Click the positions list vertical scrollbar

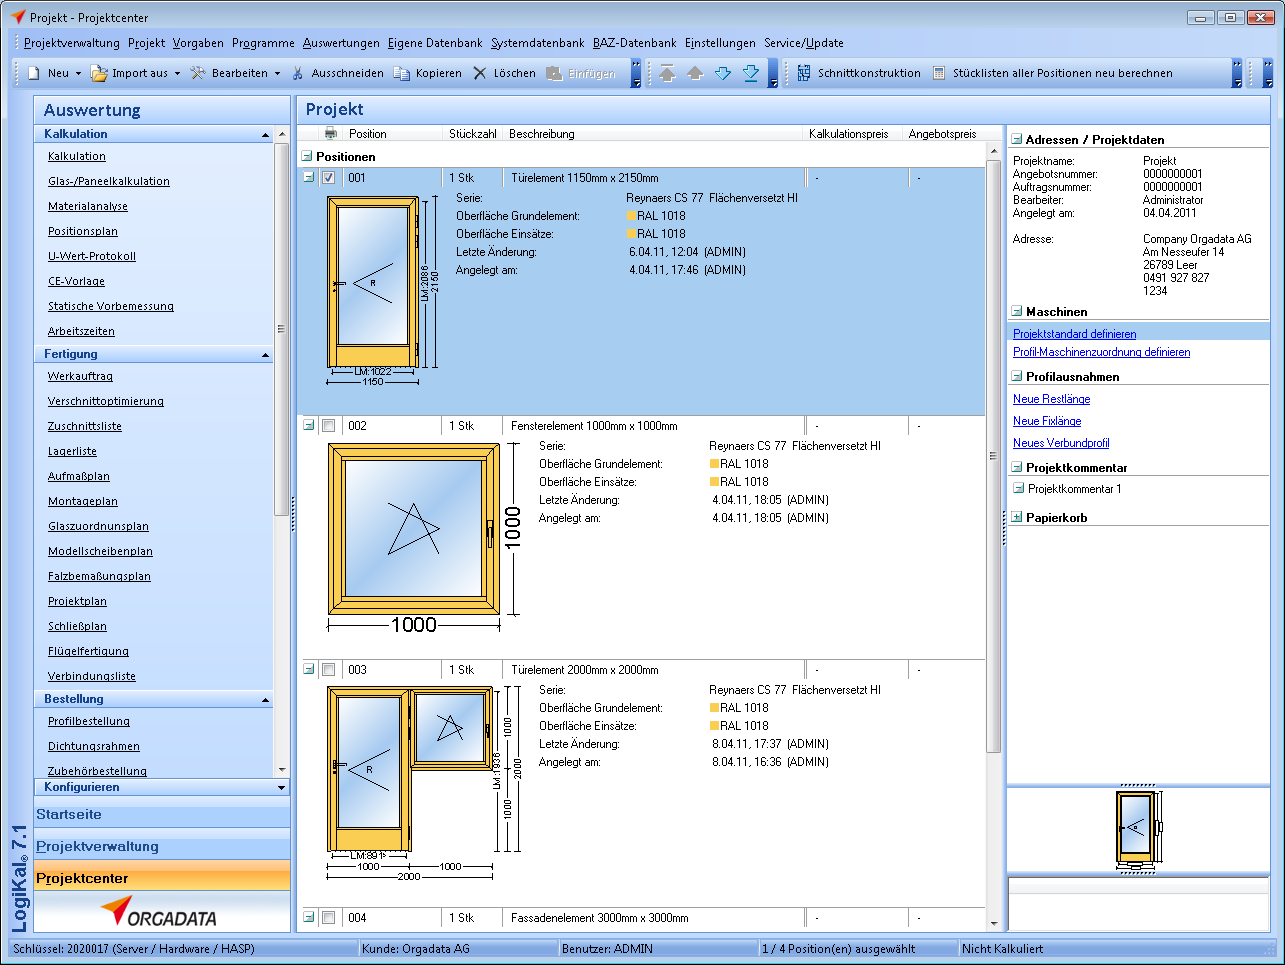click(x=993, y=456)
